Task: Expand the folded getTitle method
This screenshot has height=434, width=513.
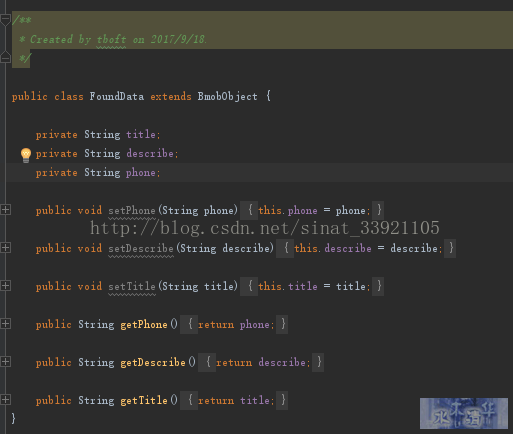Action: (x=5, y=400)
